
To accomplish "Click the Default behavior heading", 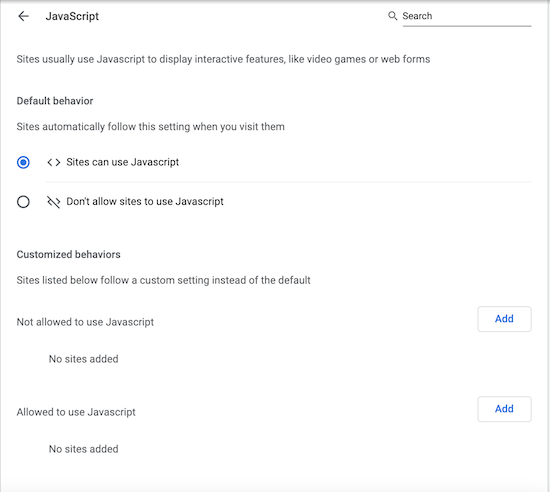I will (x=55, y=101).
